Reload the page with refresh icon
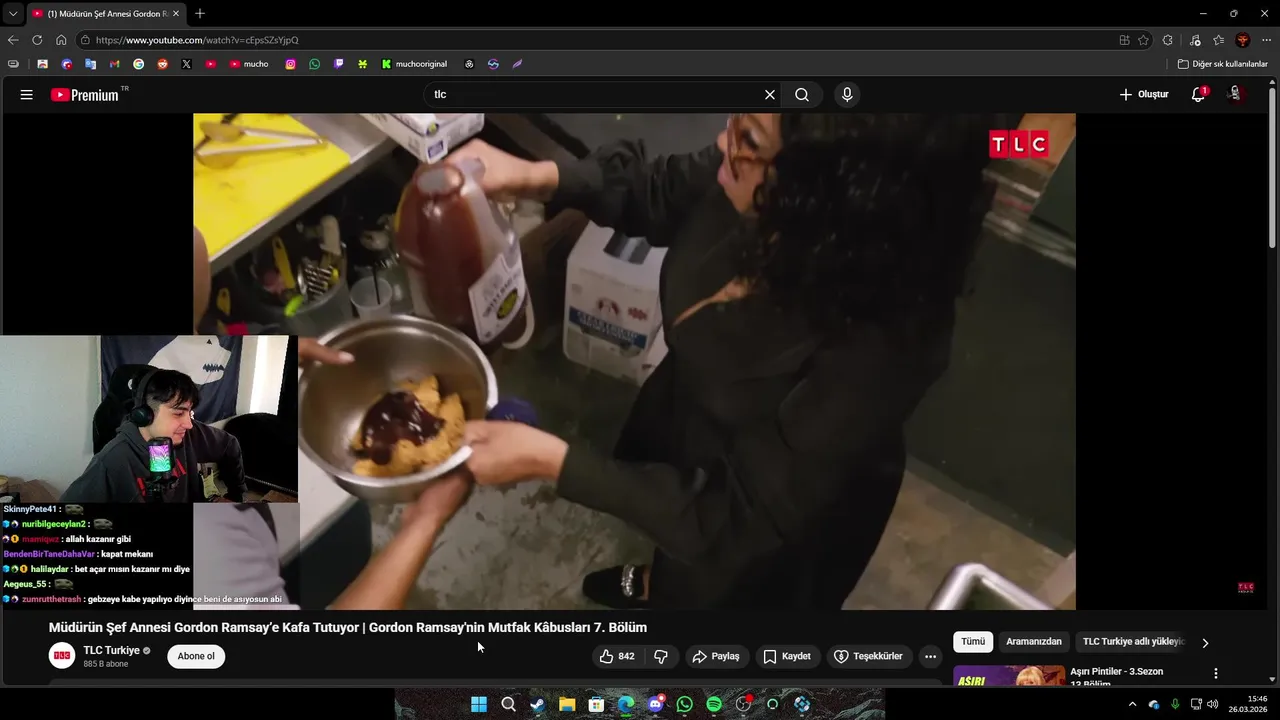This screenshot has height=720, width=1280. click(x=37, y=40)
